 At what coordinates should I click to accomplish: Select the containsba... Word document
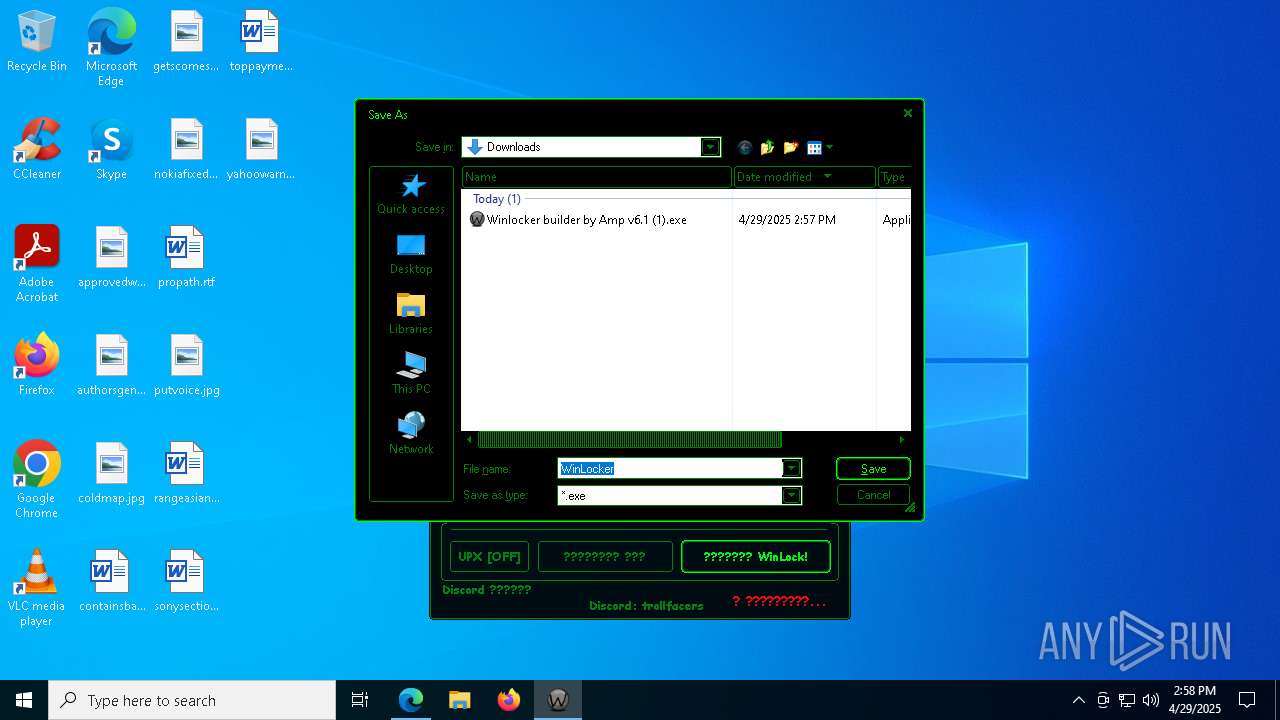111,581
